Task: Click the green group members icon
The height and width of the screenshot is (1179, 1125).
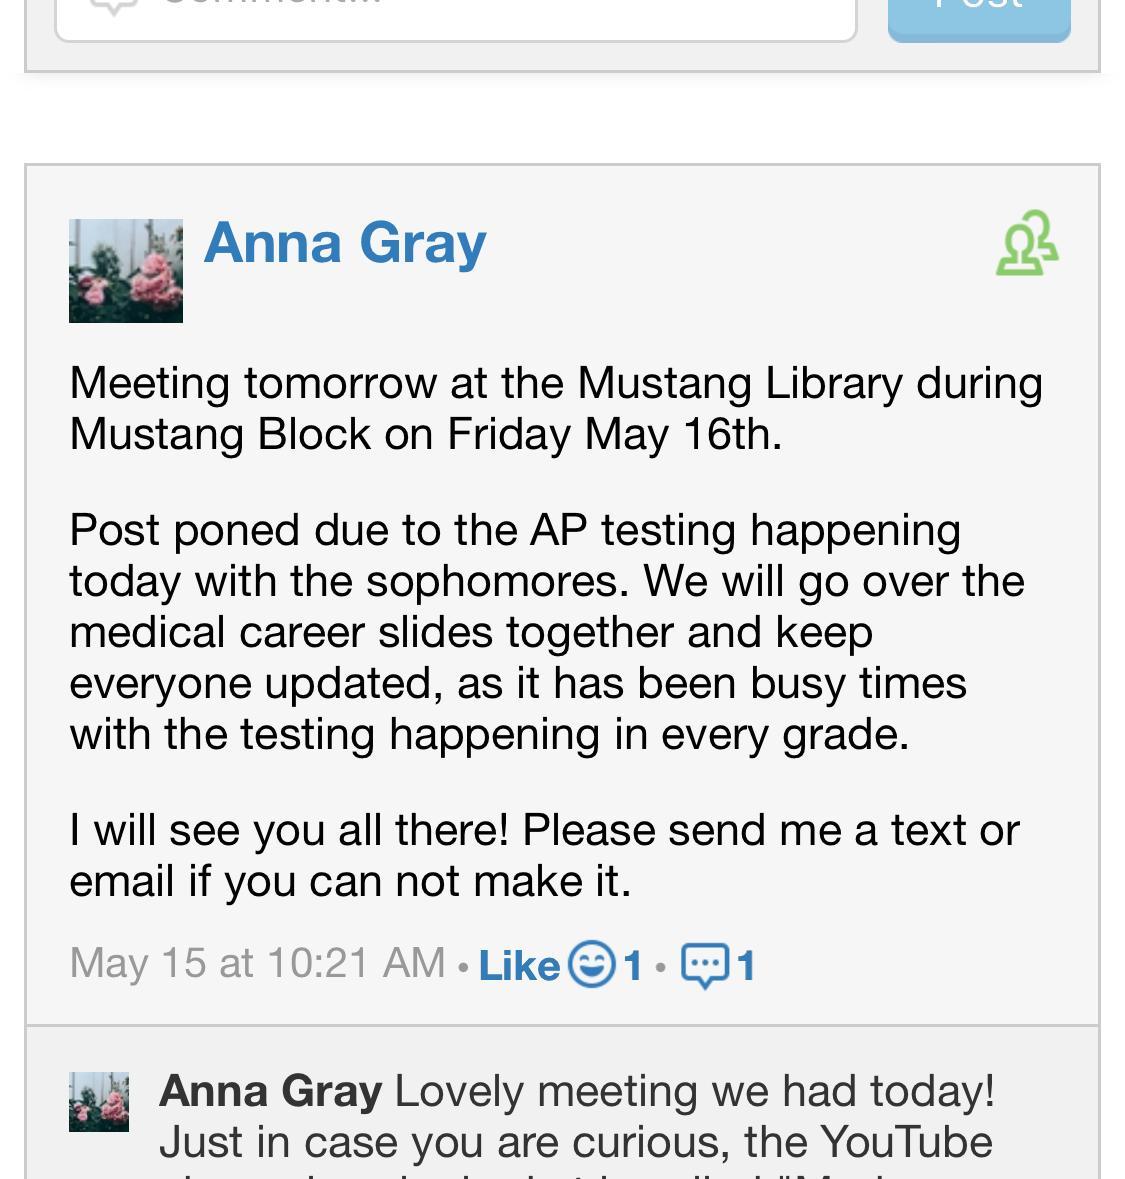Action: (1027, 243)
